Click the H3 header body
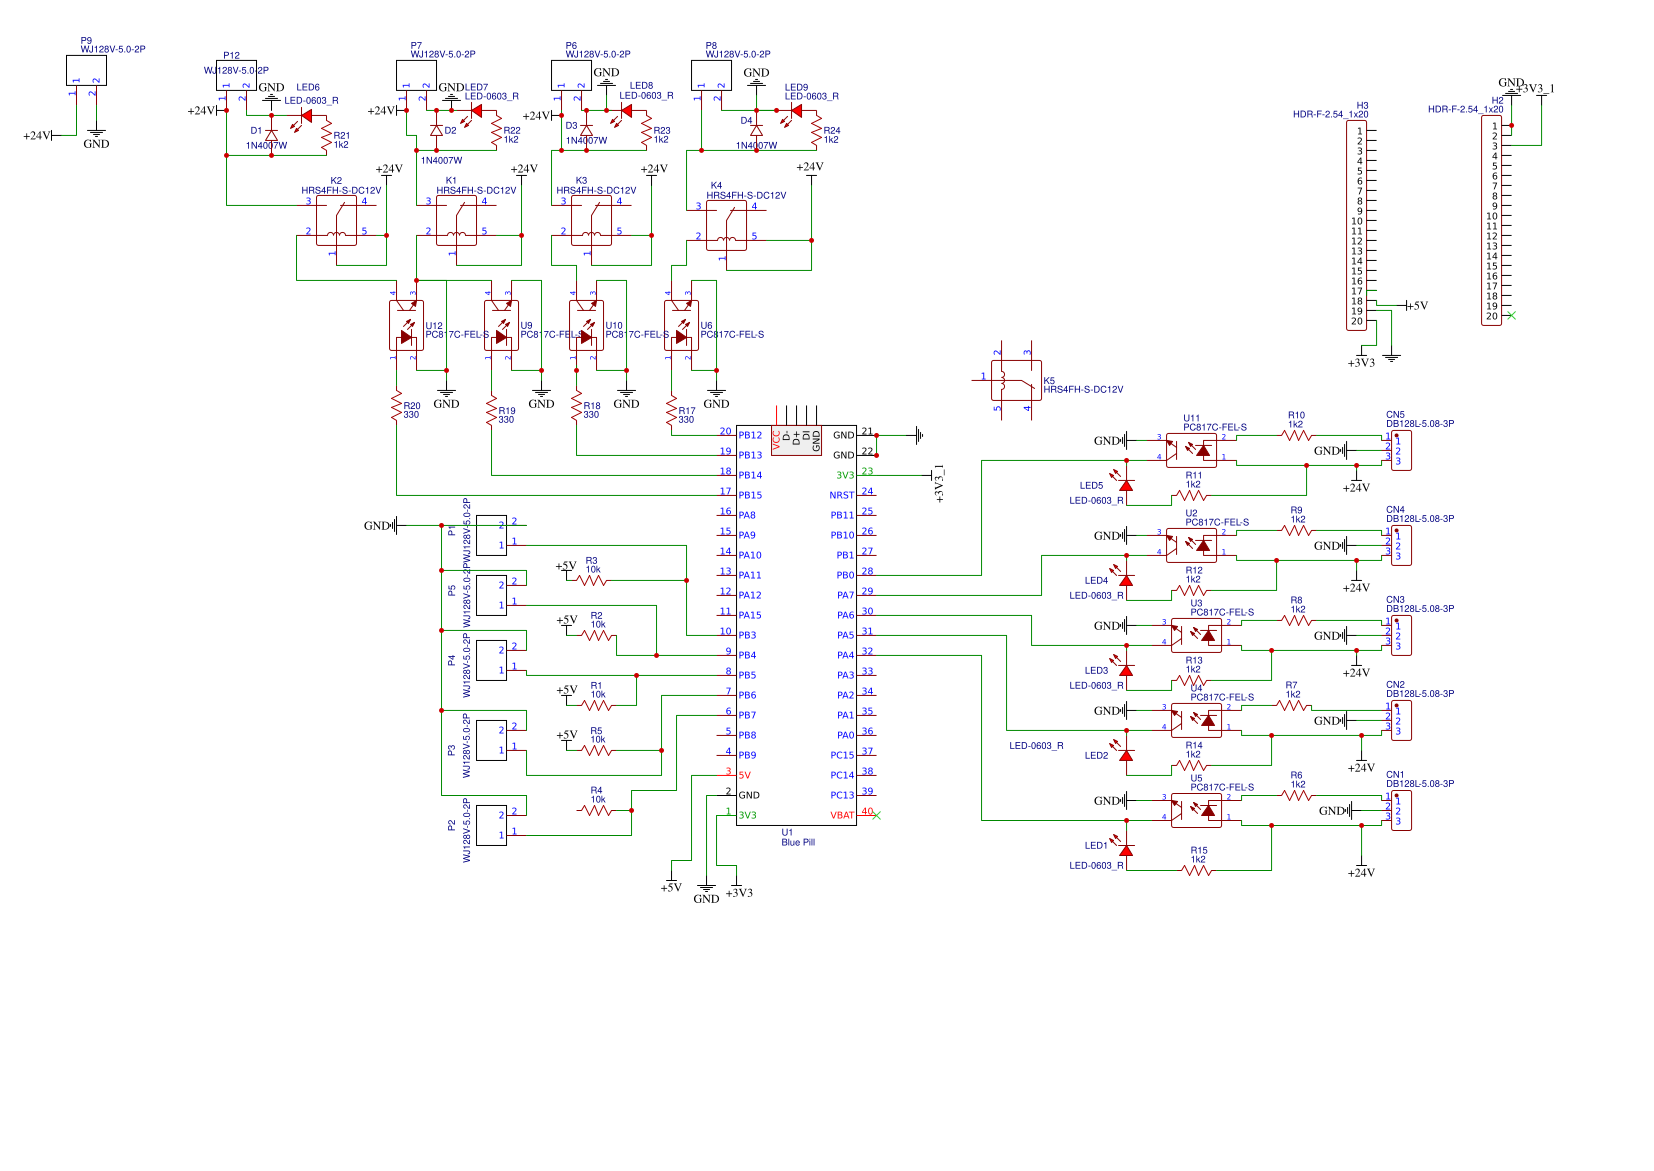1654x1171 pixels. pos(1356,226)
